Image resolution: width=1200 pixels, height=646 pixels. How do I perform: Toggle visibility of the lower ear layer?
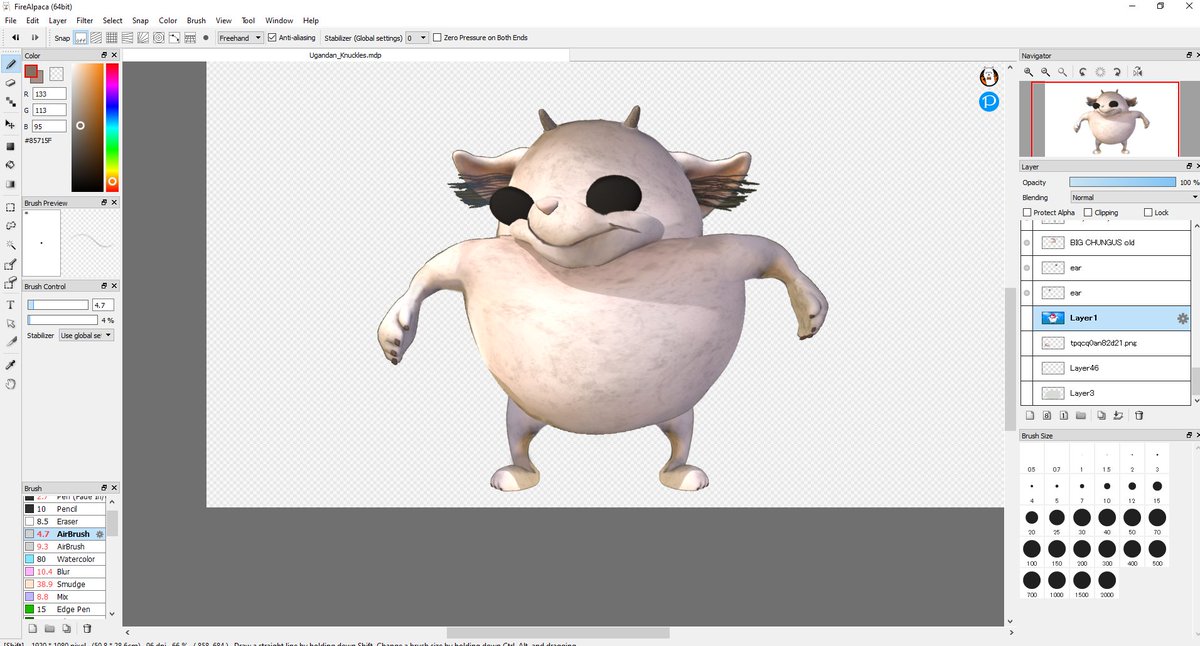(x=1027, y=293)
